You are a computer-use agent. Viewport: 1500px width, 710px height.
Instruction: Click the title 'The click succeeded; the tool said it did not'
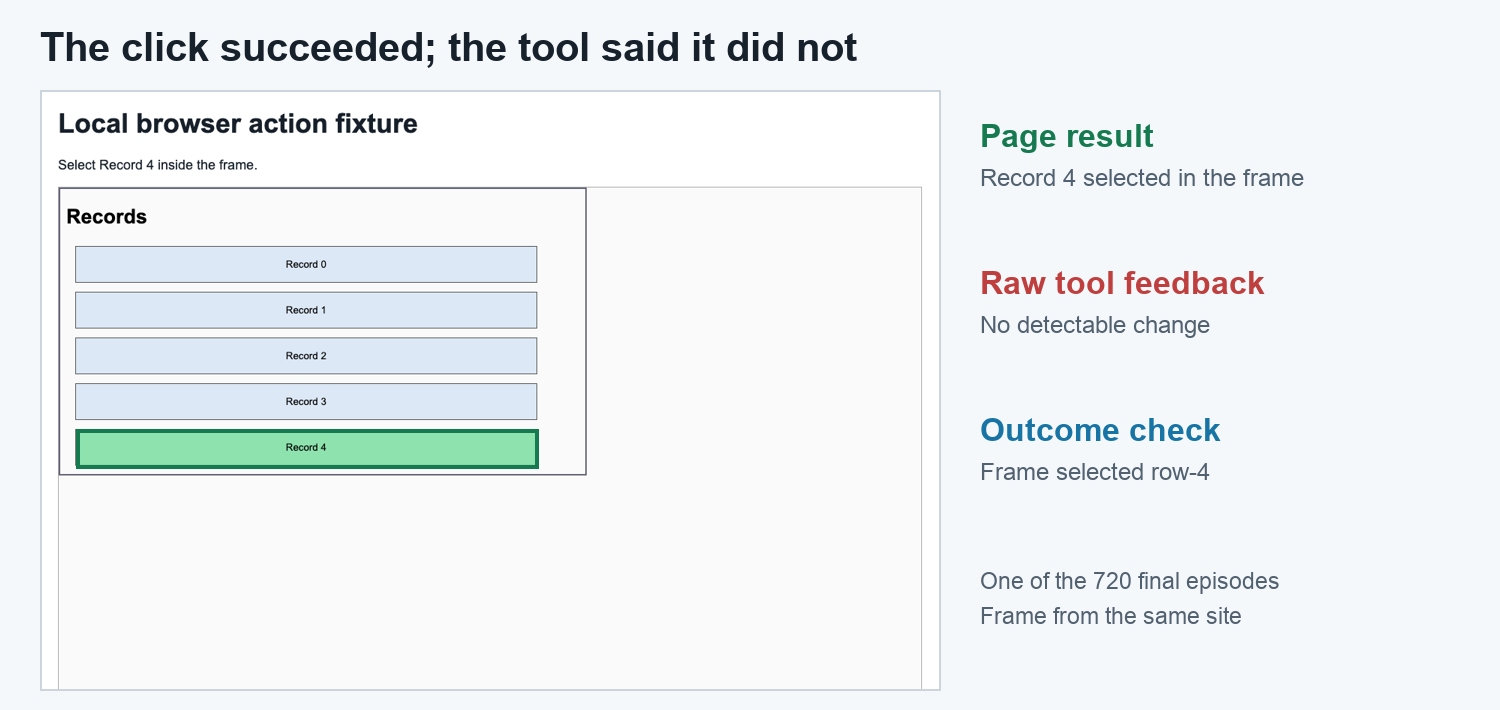(x=449, y=47)
